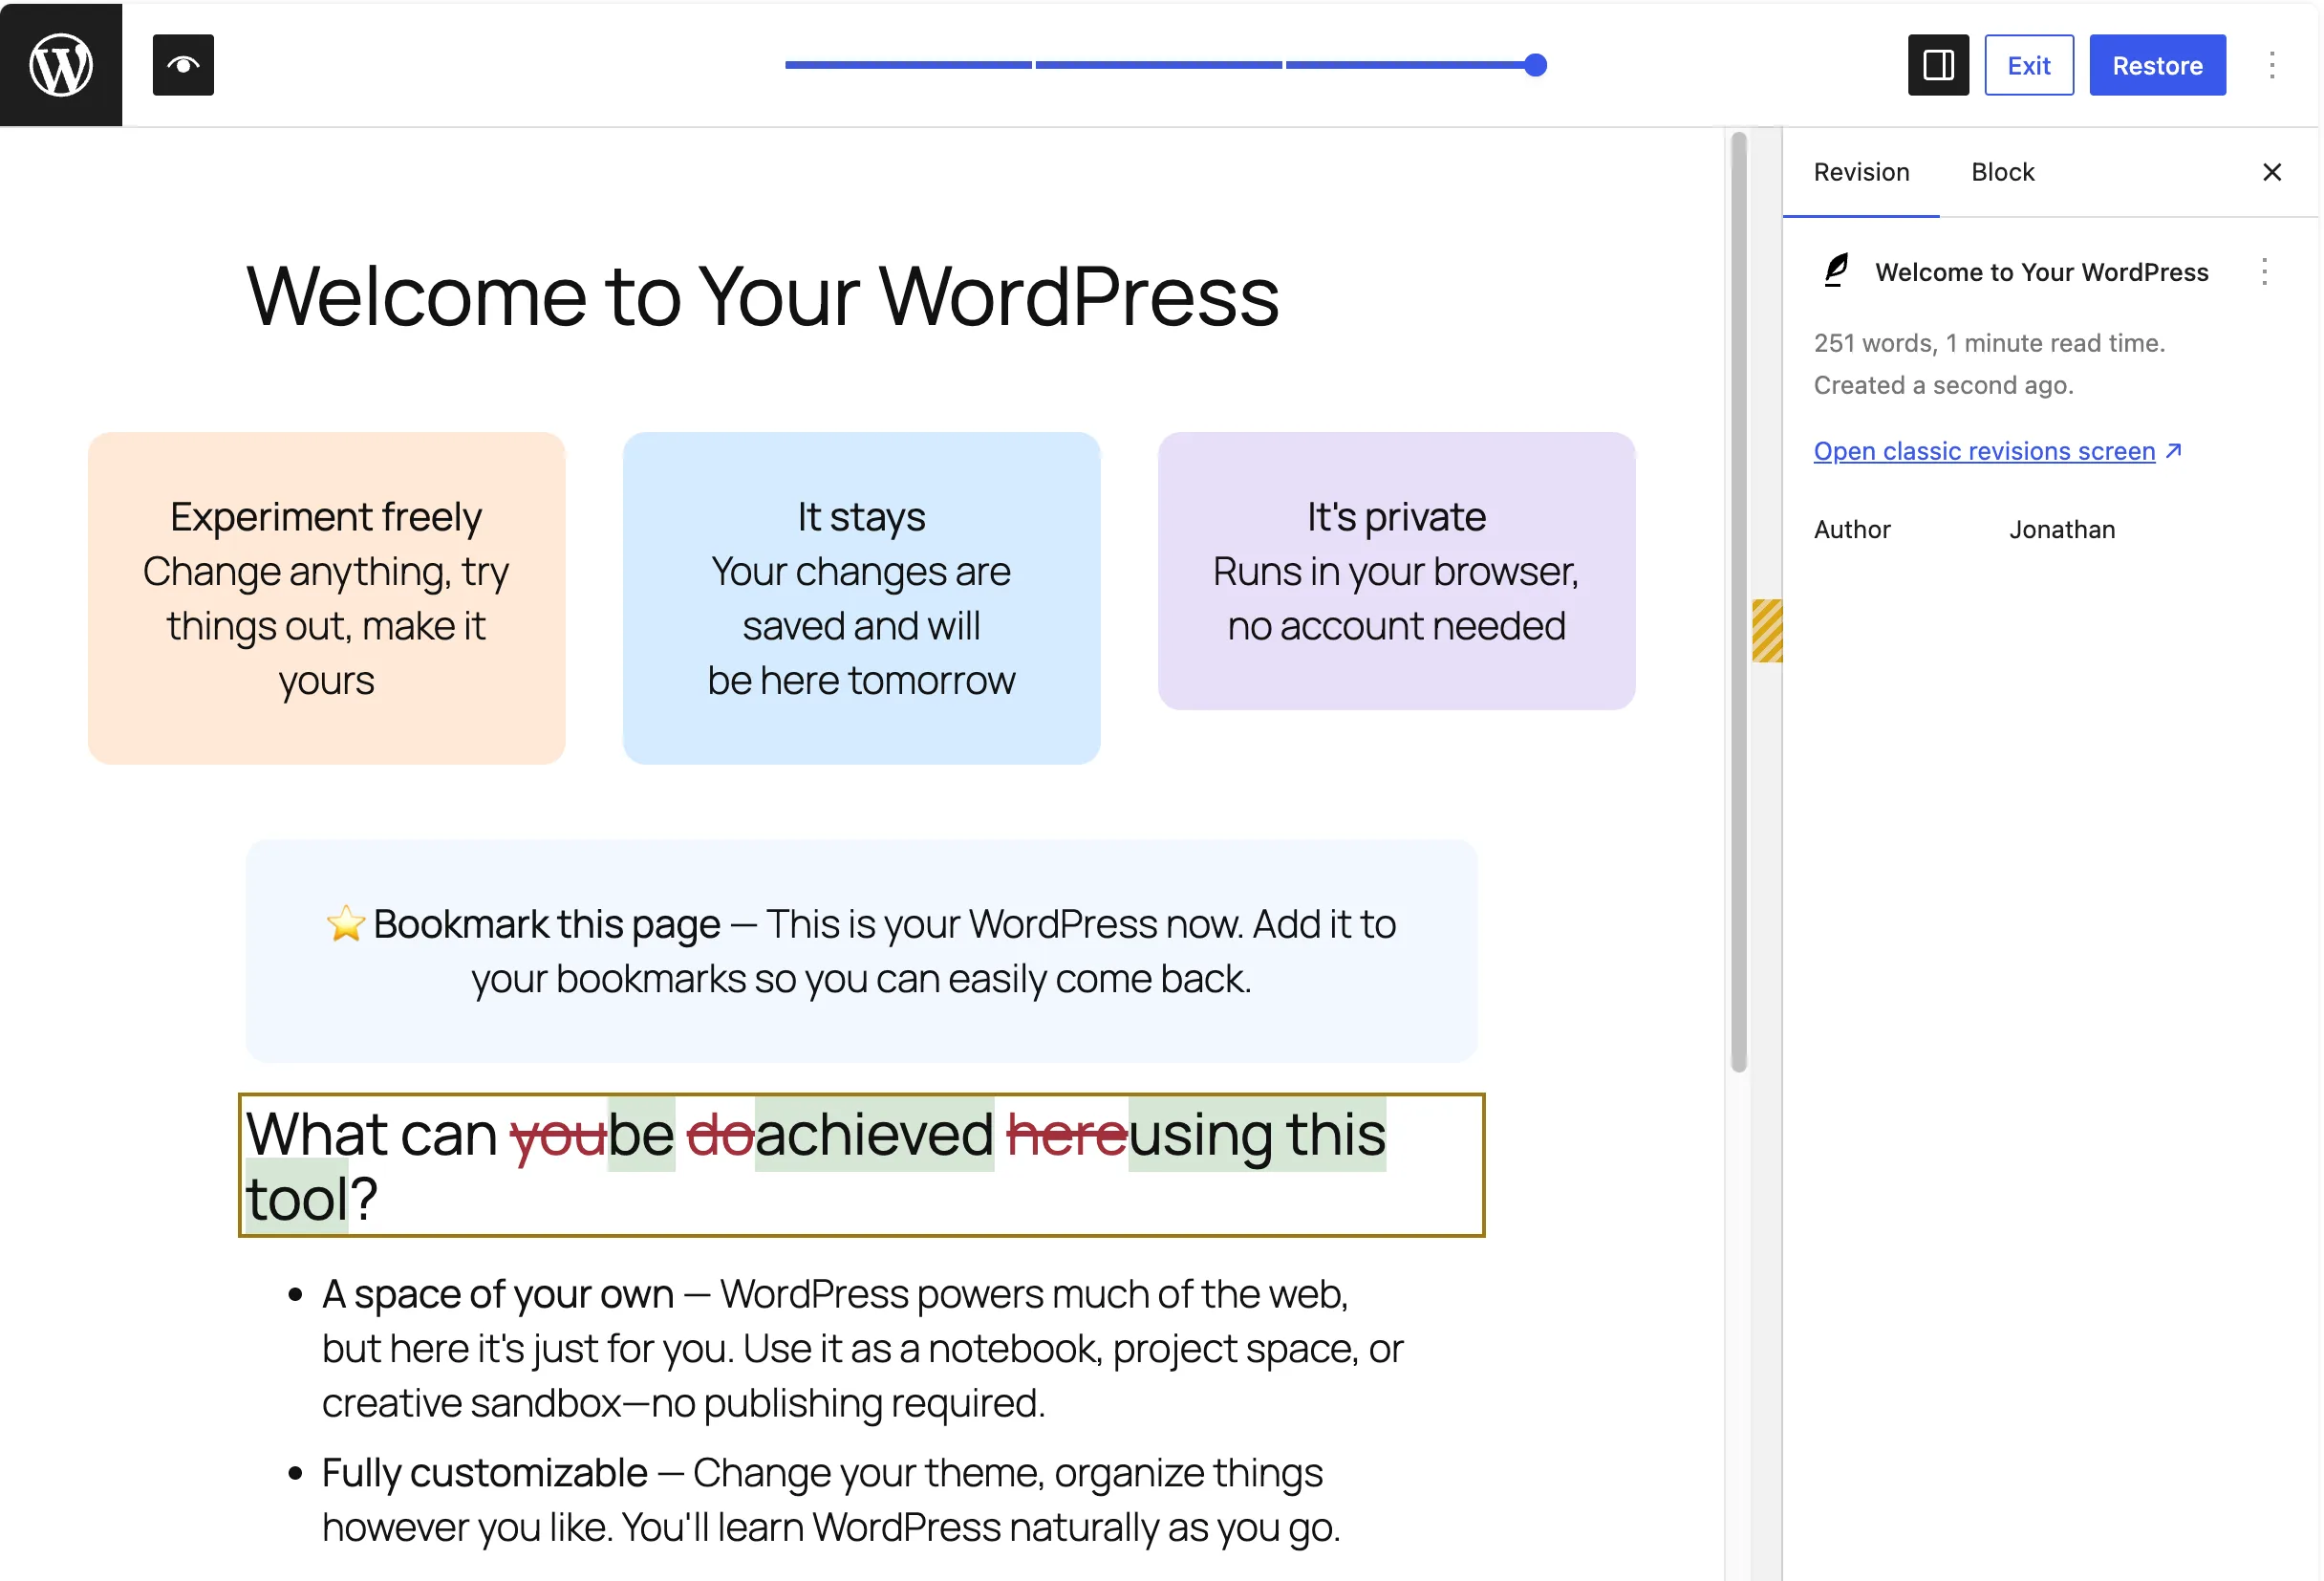Click the It stays card

click(861, 598)
